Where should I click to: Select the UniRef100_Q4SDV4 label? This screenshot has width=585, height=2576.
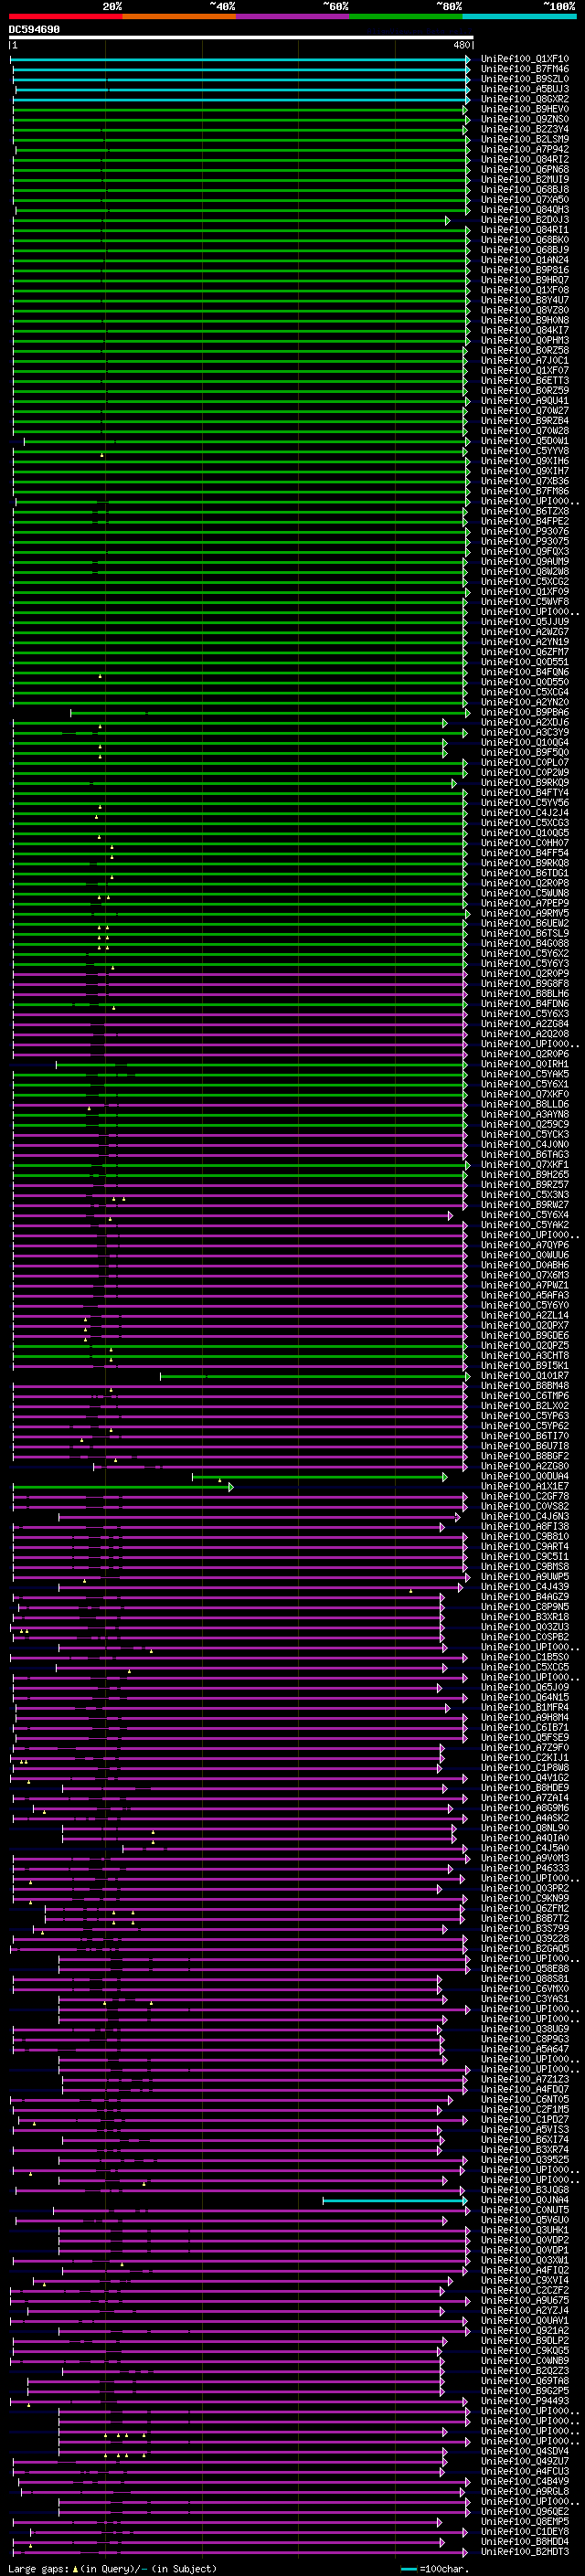(524, 2451)
